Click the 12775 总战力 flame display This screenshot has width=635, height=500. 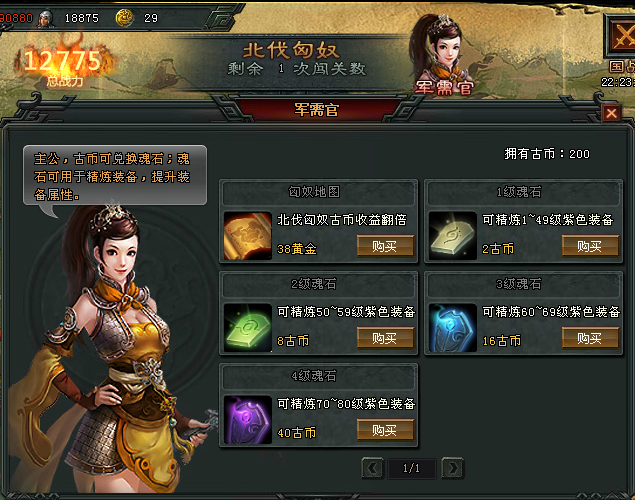coord(63,65)
